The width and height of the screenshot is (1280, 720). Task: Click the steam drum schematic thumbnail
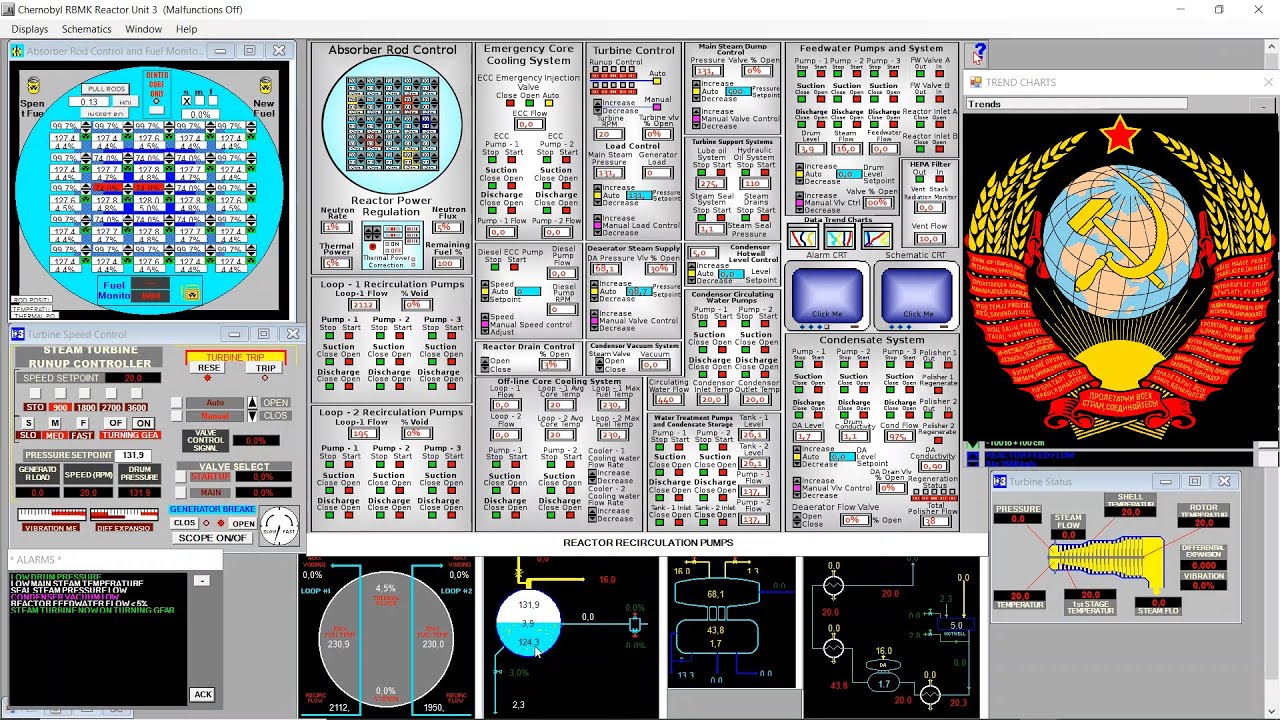coord(571,637)
